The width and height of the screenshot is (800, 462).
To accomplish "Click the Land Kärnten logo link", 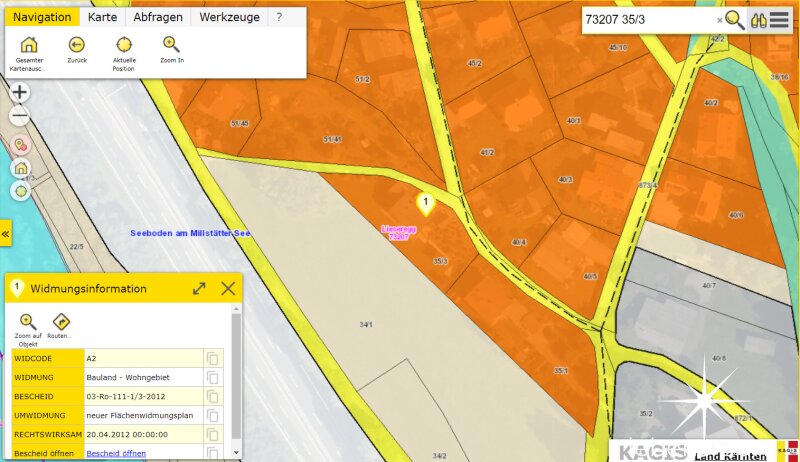I will coord(731,456).
